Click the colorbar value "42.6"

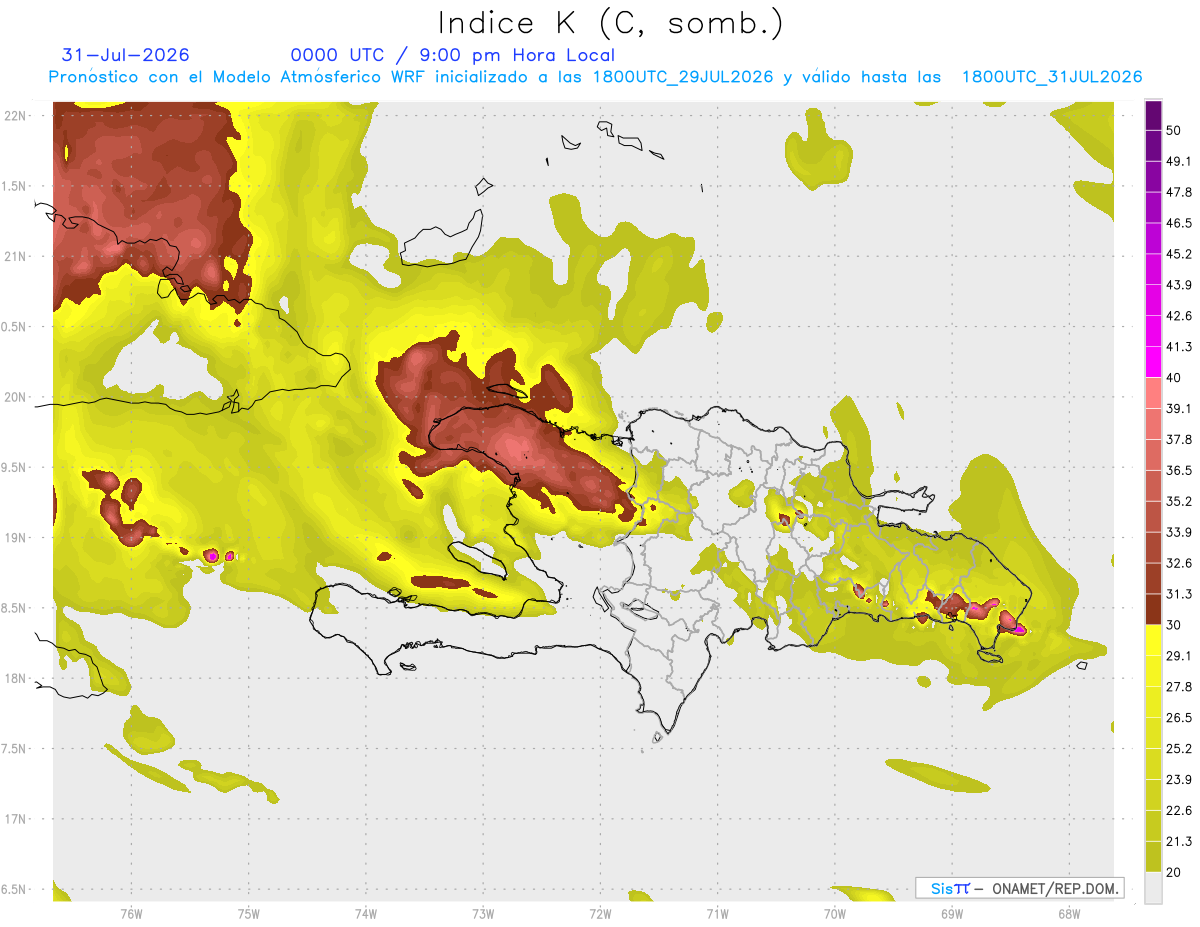click(1179, 316)
